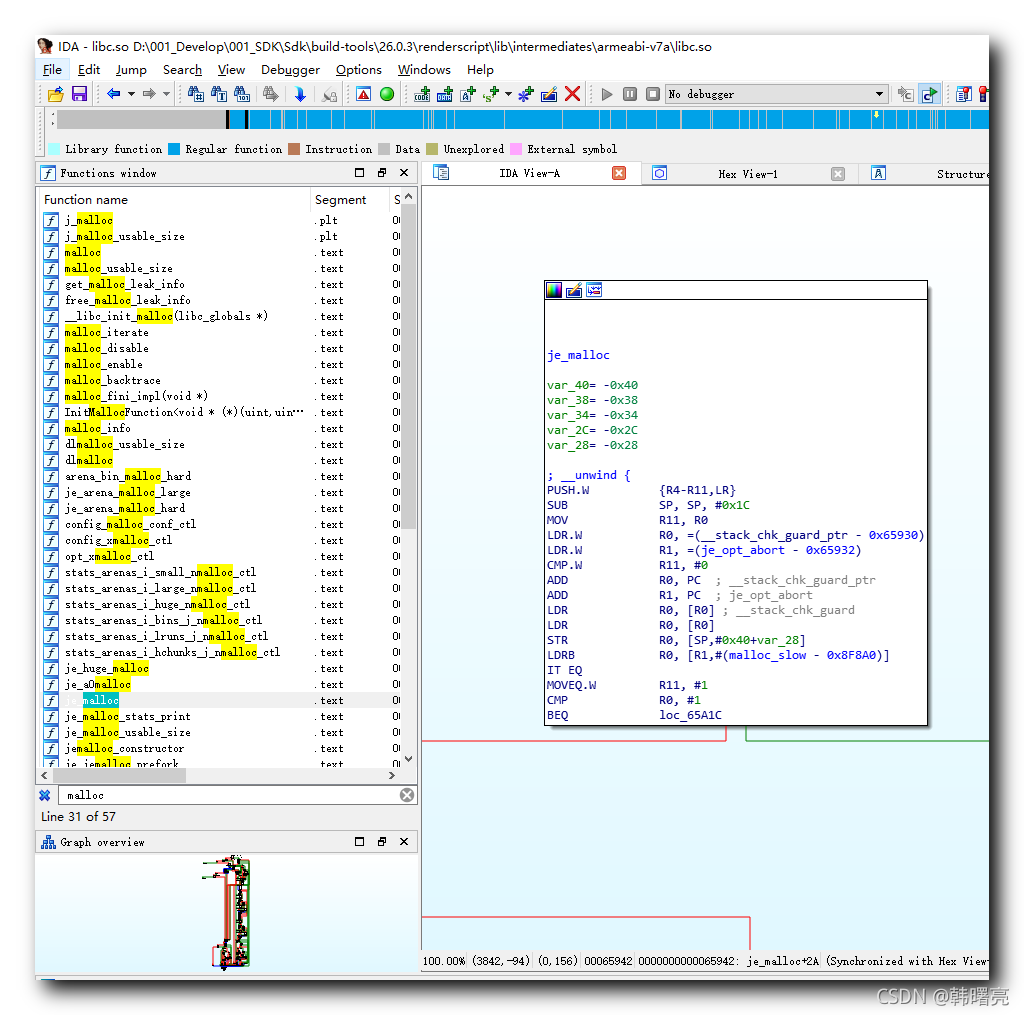Click the stop process button
This screenshot has height=1015, width=1024.
tap(652, 94)
